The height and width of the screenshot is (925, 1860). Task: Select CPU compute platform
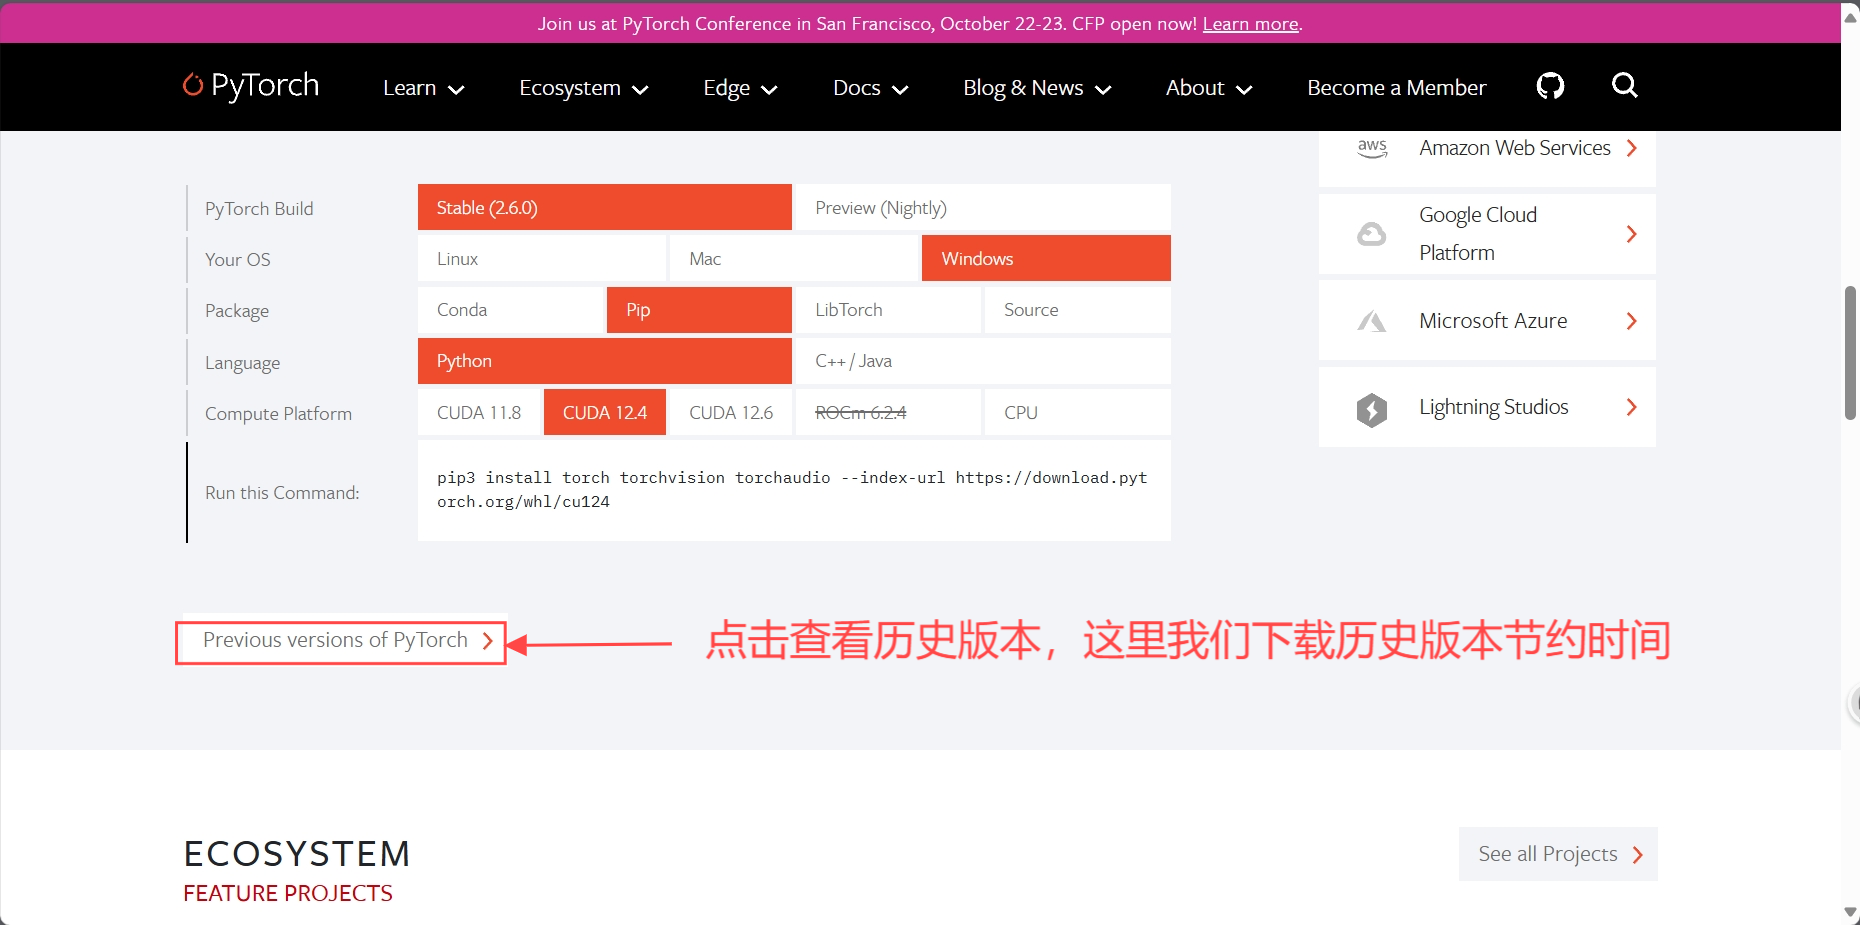click(1078, 412)
